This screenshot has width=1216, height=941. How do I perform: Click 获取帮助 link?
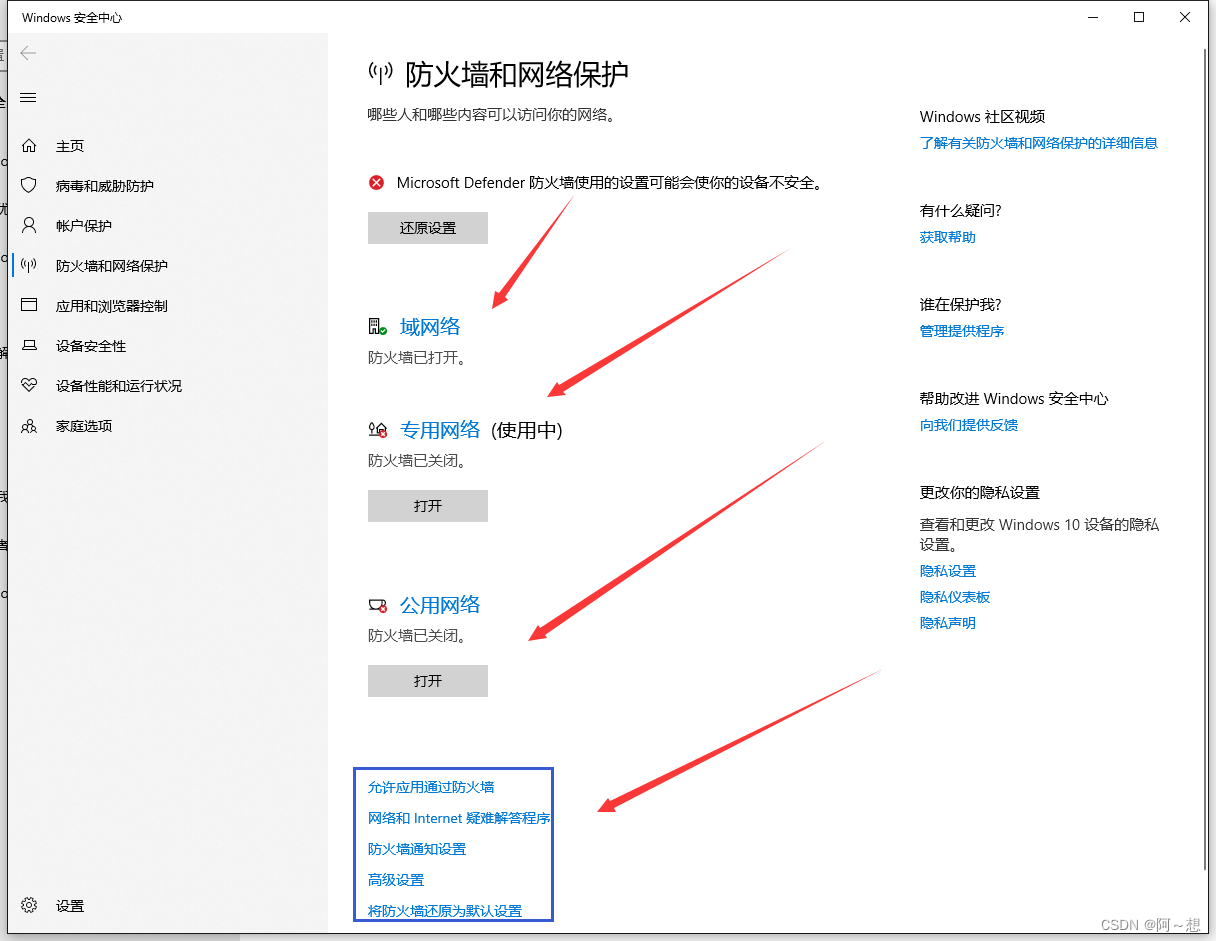[948, 237]
